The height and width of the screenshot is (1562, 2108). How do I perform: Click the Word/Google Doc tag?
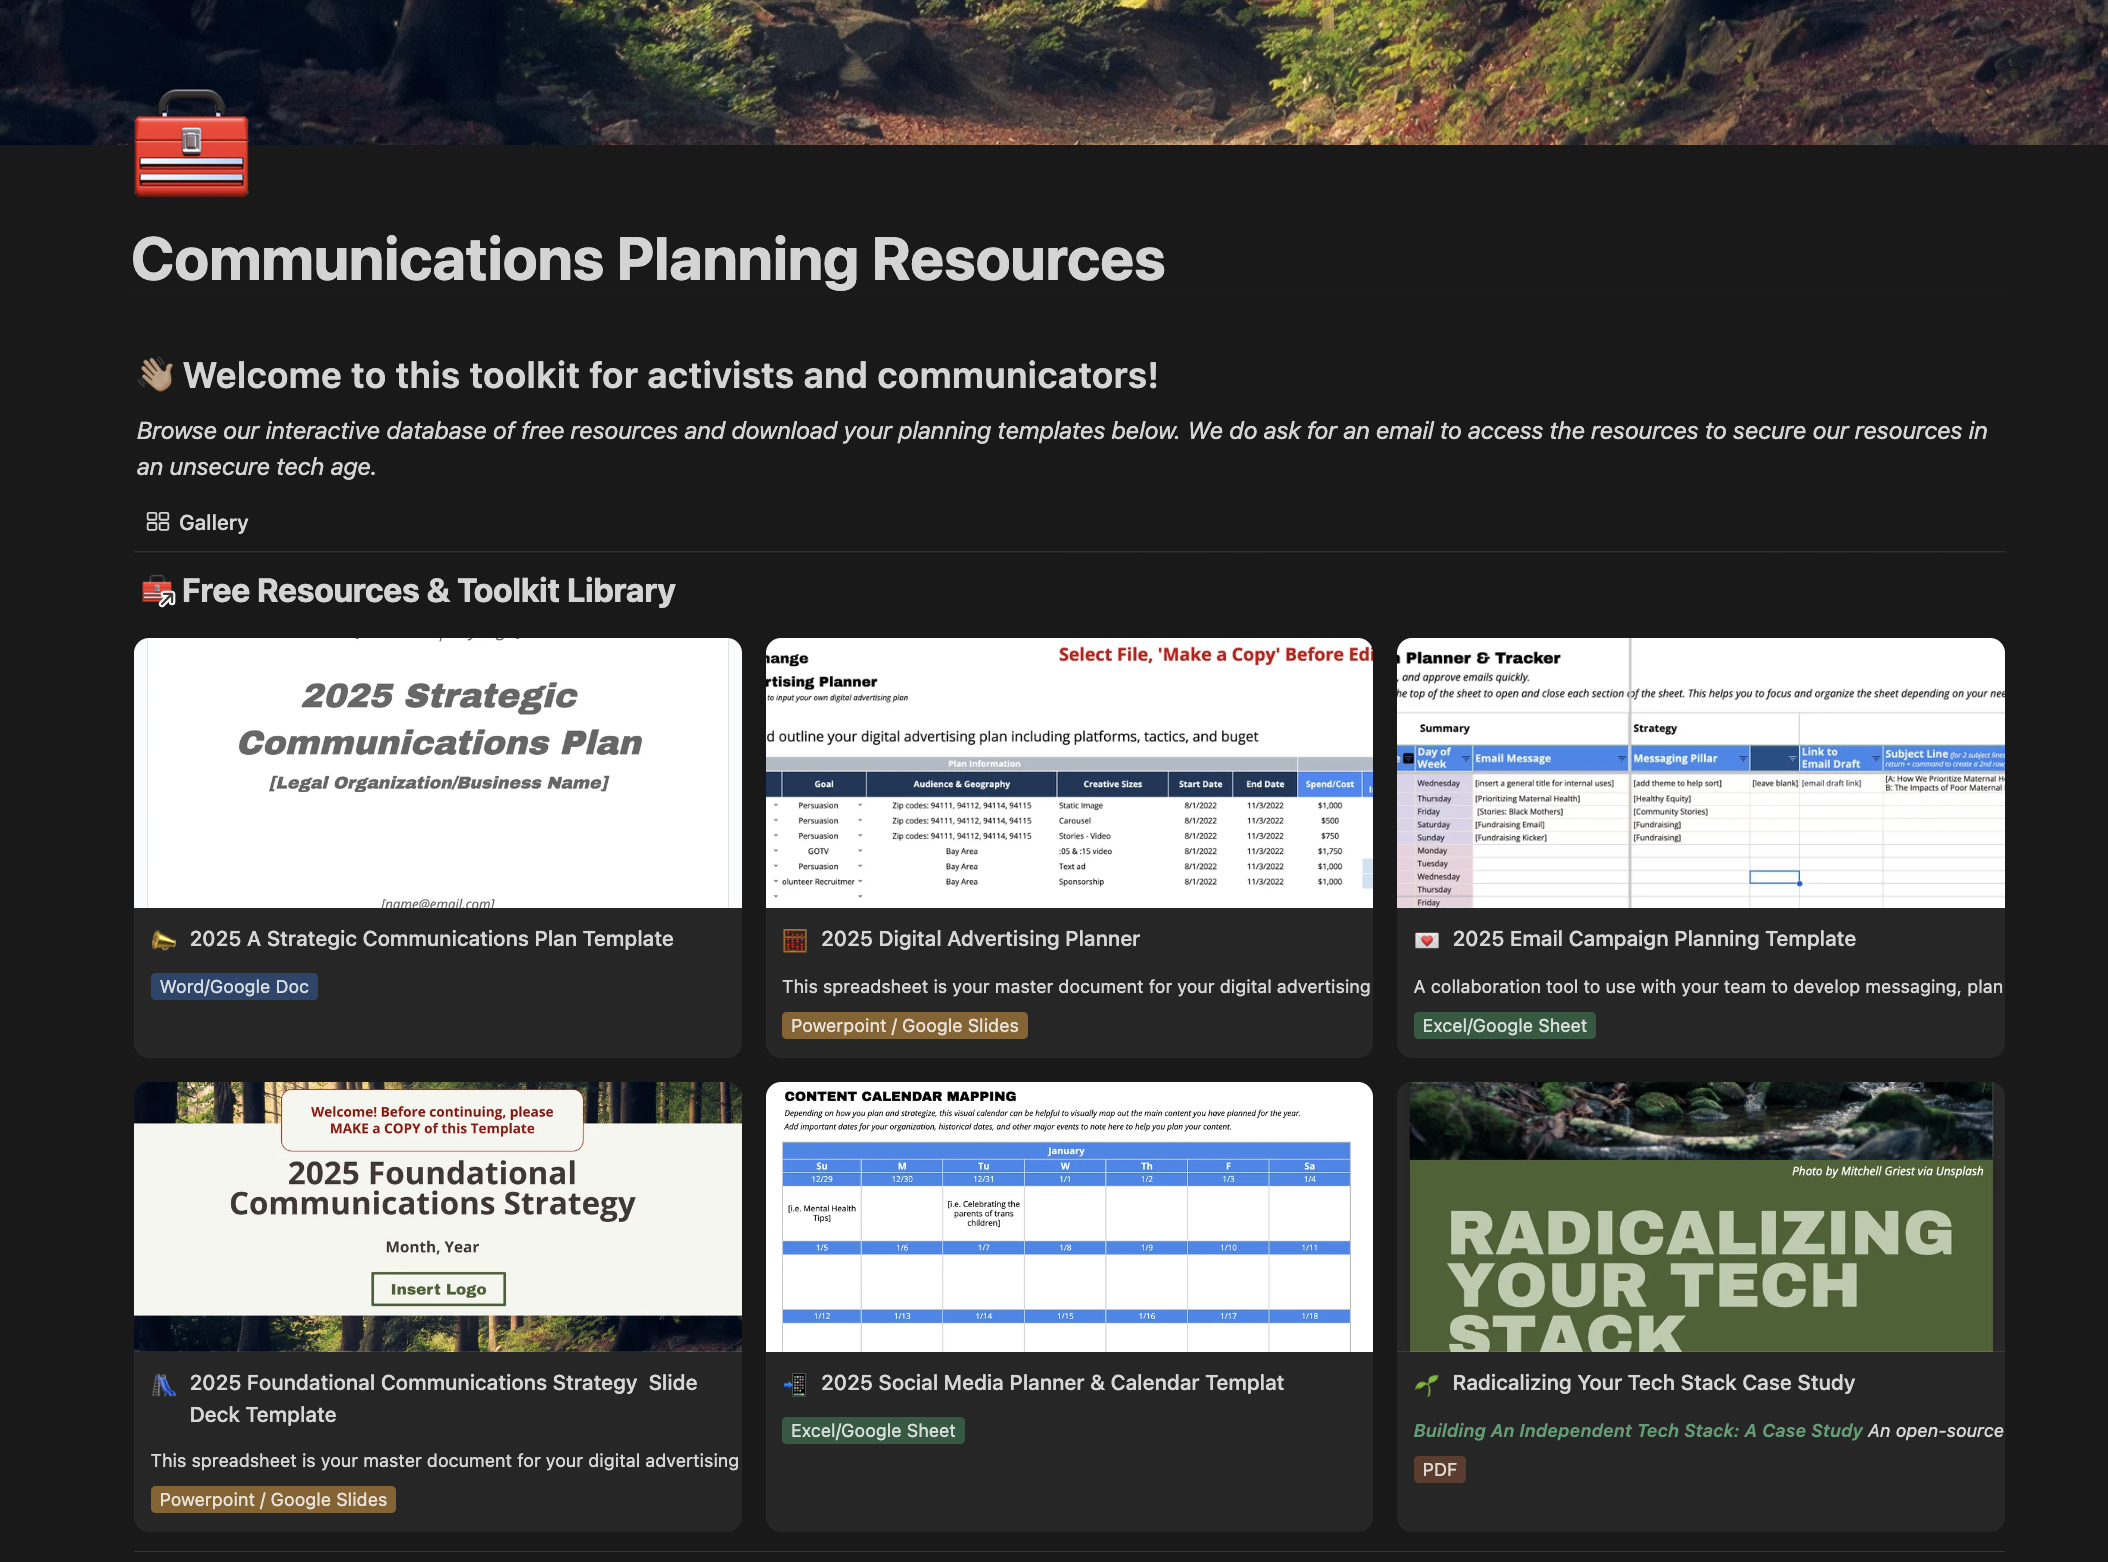click(234, 987)
